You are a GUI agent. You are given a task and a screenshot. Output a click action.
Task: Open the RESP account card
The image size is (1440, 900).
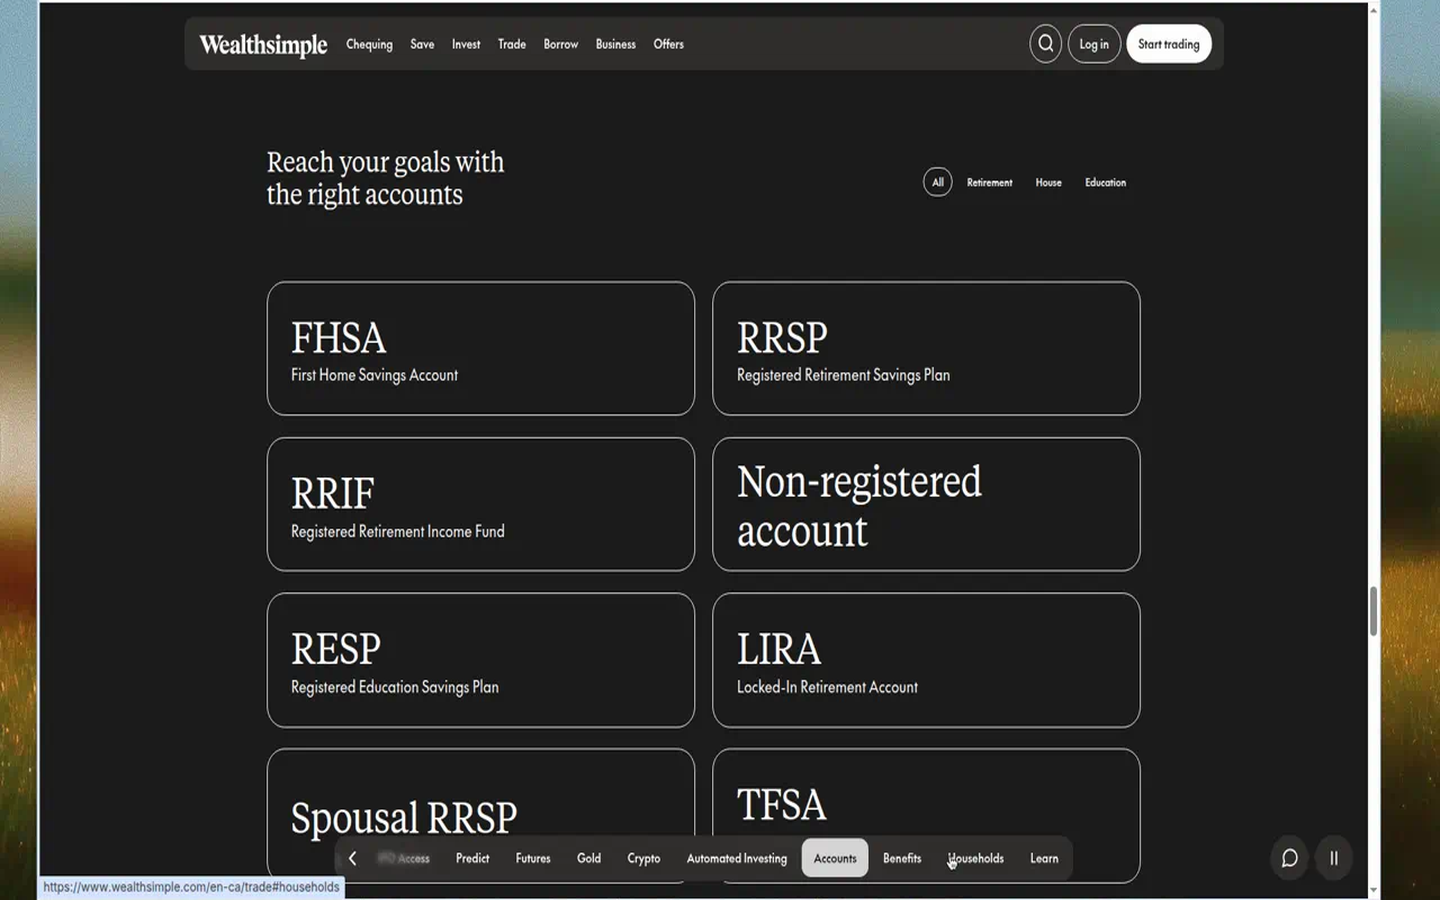pos(481,660)
